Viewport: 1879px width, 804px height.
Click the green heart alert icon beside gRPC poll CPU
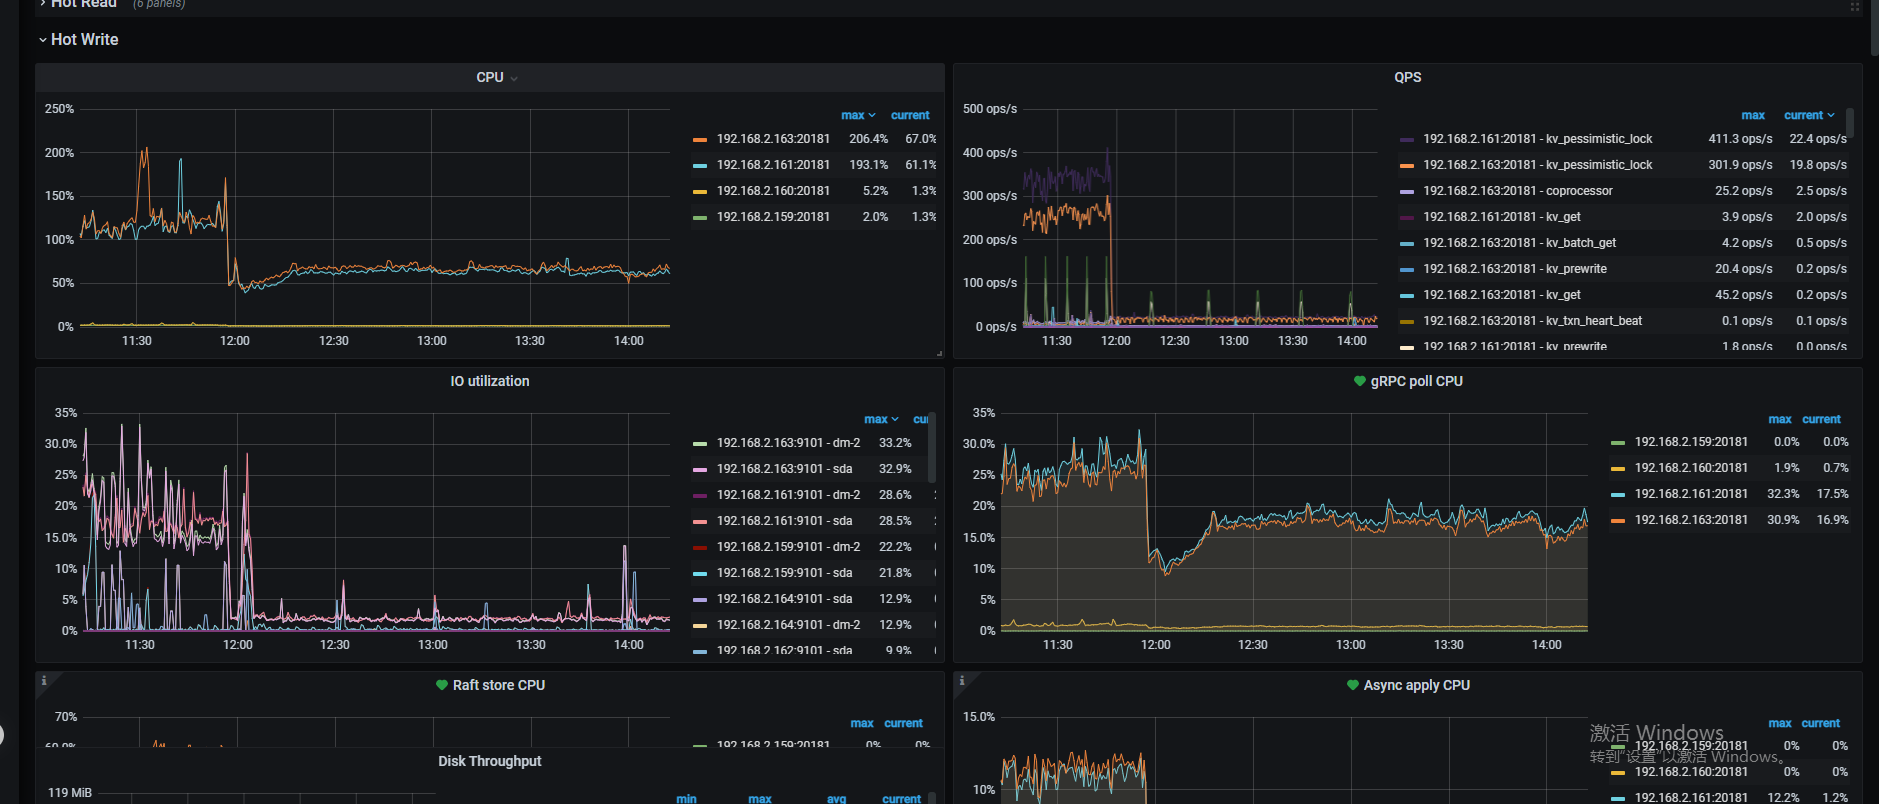(x=1359, y=381)
